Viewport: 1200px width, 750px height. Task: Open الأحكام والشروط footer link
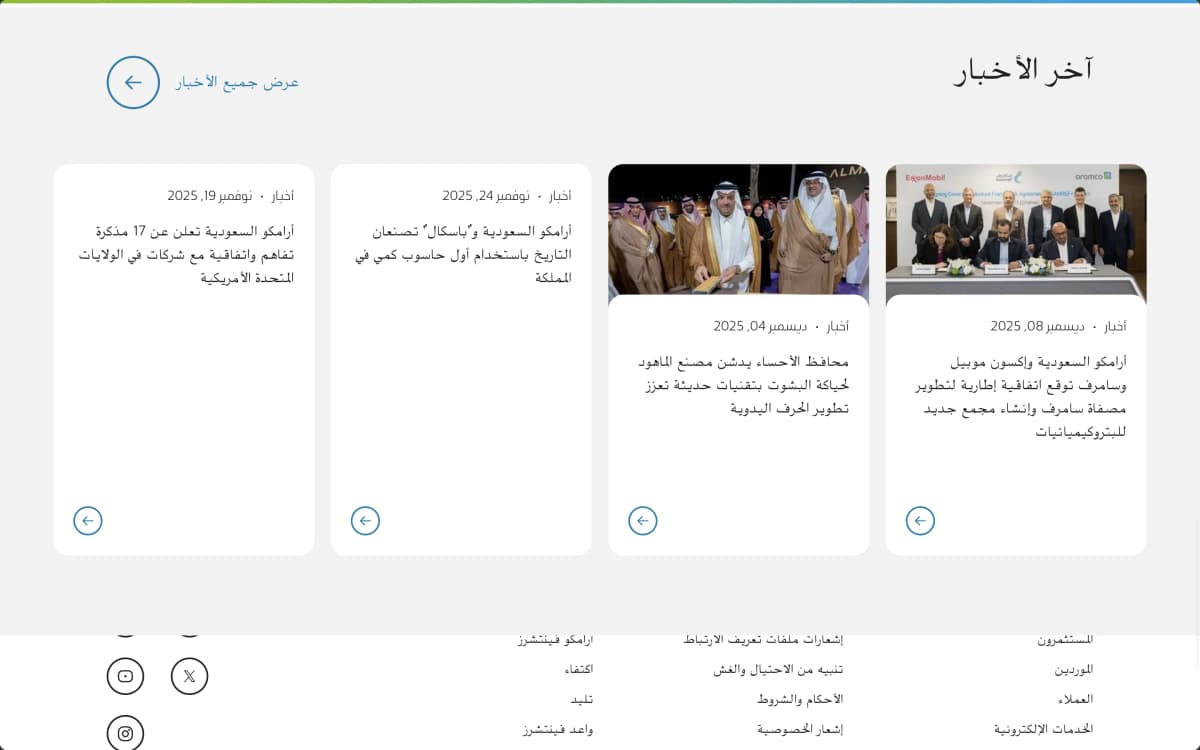[x=800, y=699]
